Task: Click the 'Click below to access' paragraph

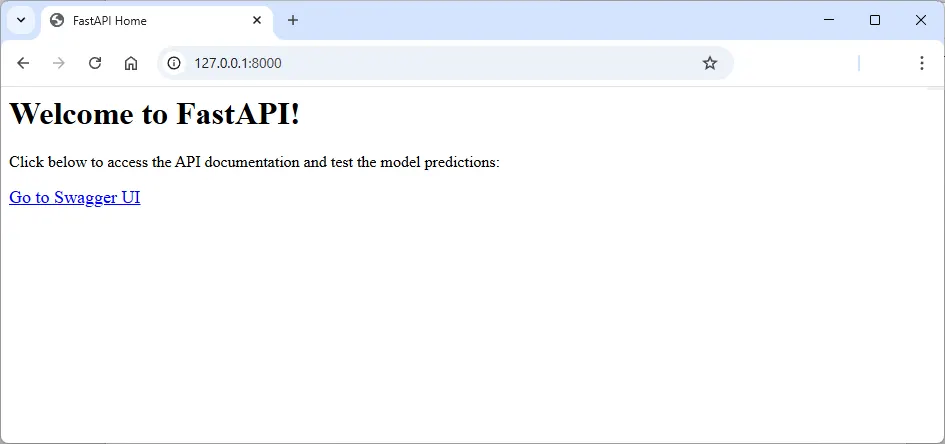Action: coord(254,162)
